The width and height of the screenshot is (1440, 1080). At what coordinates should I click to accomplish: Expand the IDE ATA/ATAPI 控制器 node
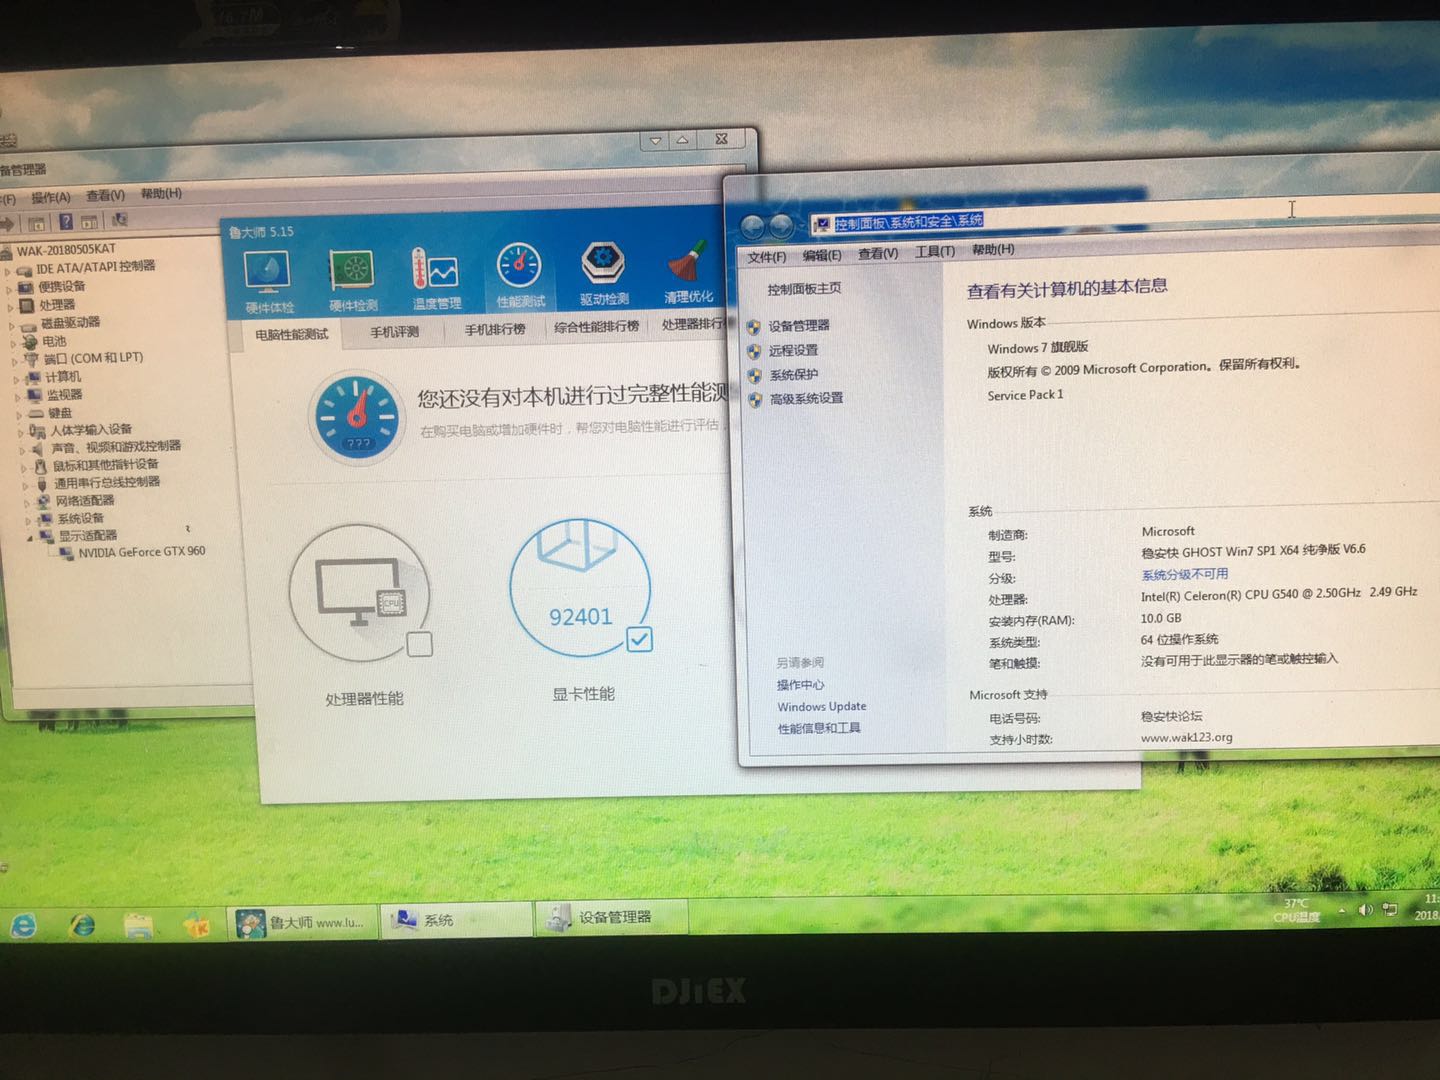pyautogui.click(x=8, y=270)
